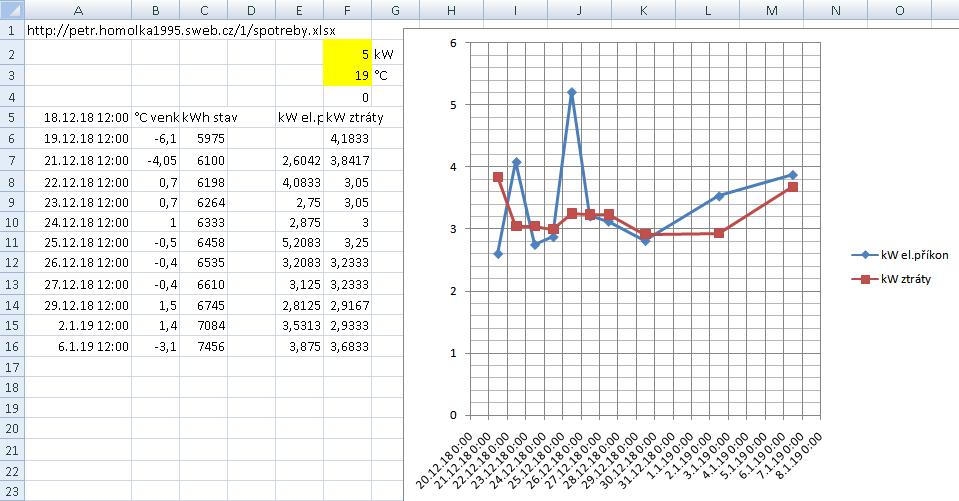Select column header M
The height and width of the screenshot is (501, 959).
(771, 10)
